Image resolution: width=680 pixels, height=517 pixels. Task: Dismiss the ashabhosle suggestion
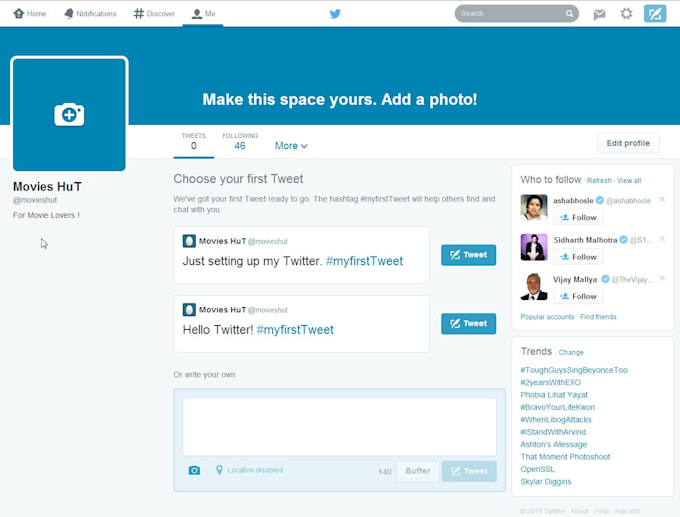click(662, 199)
